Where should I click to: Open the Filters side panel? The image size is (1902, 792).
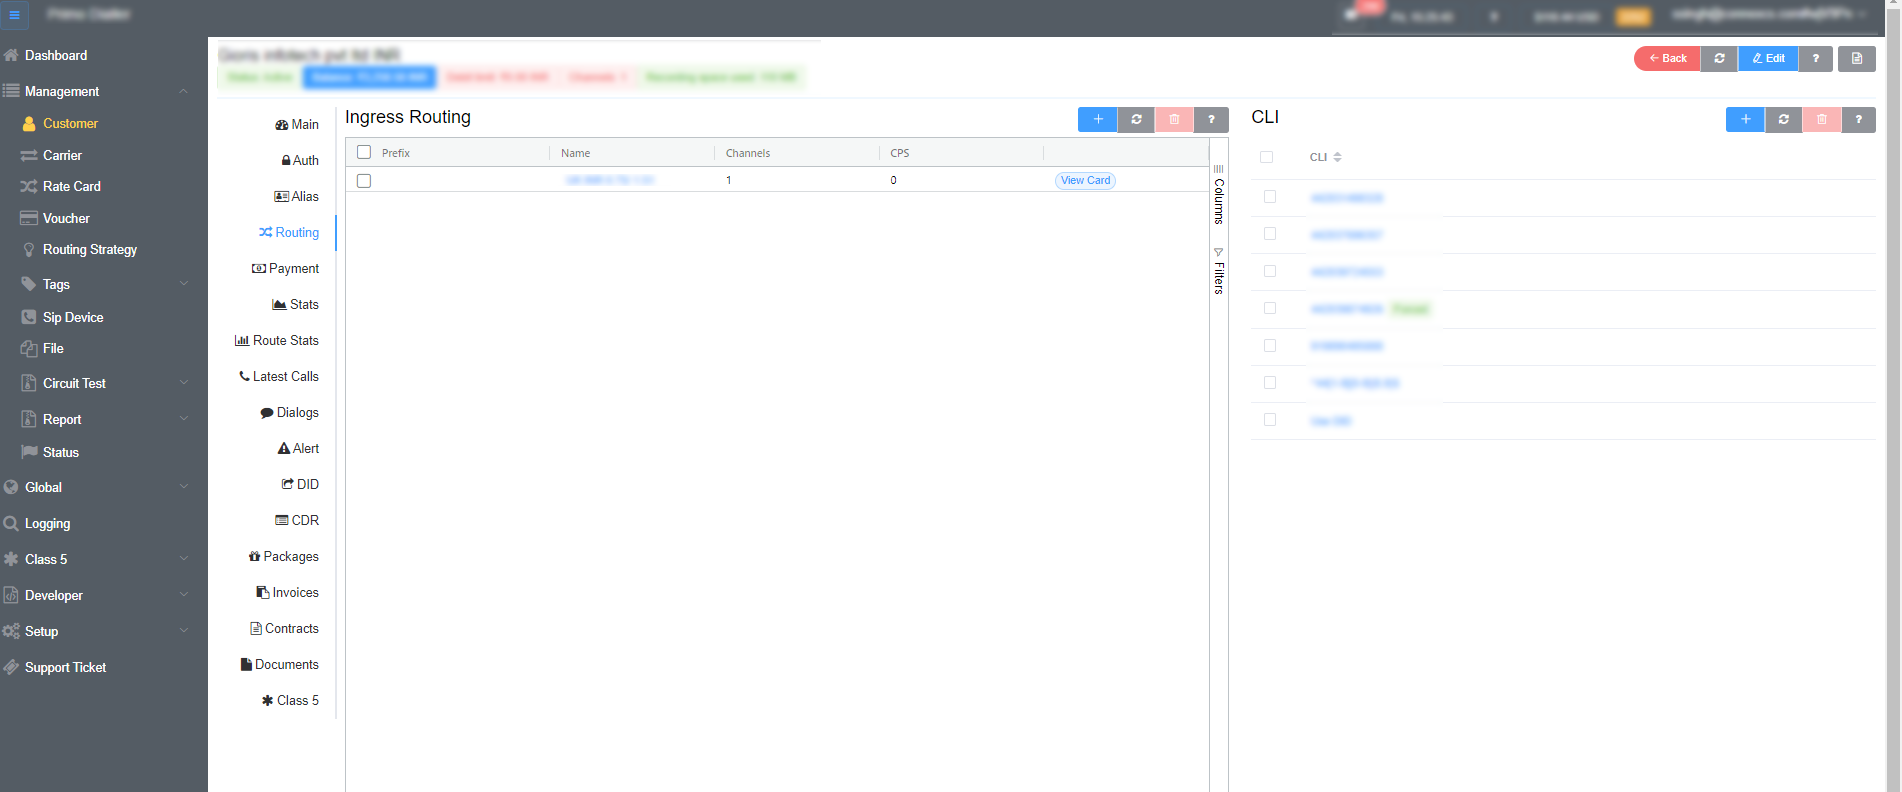[x=1219, y=271]
